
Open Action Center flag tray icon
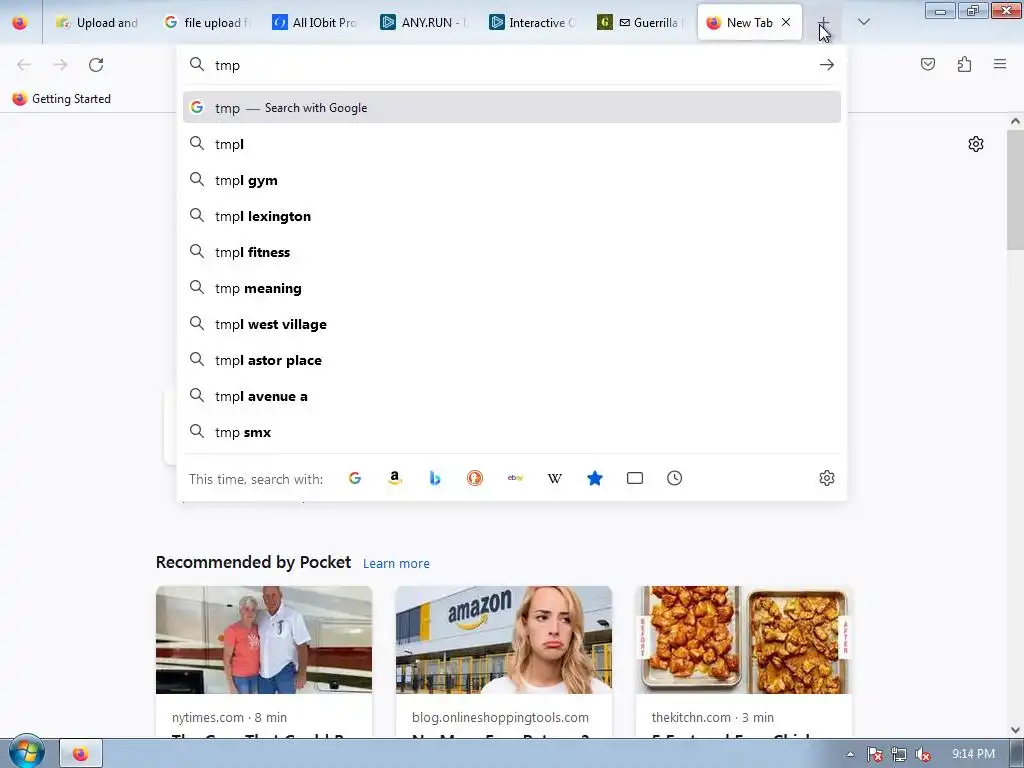874,754
